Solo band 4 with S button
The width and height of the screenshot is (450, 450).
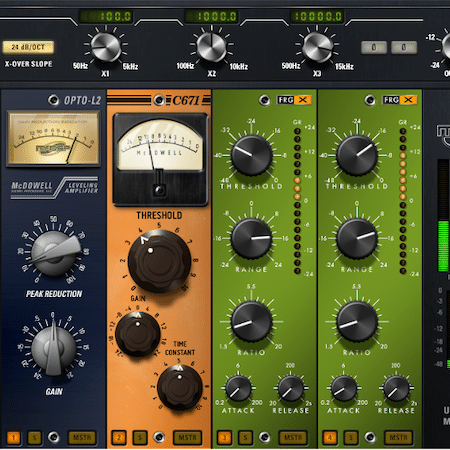click(351, 438)
